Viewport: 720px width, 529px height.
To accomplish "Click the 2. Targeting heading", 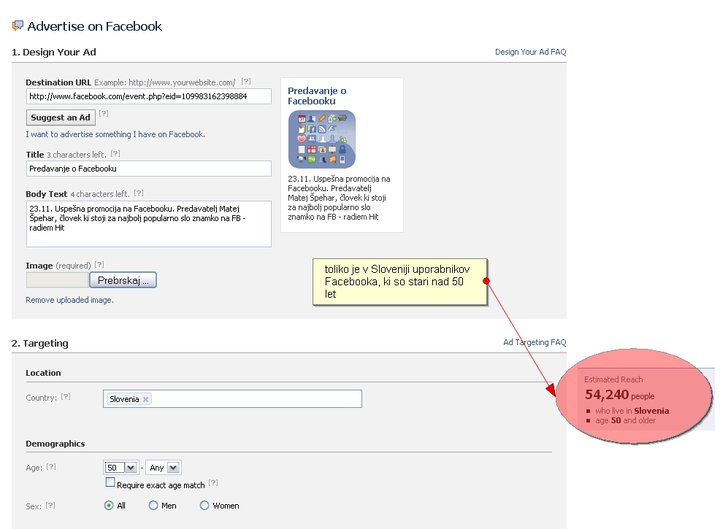I will pos(40,343).
